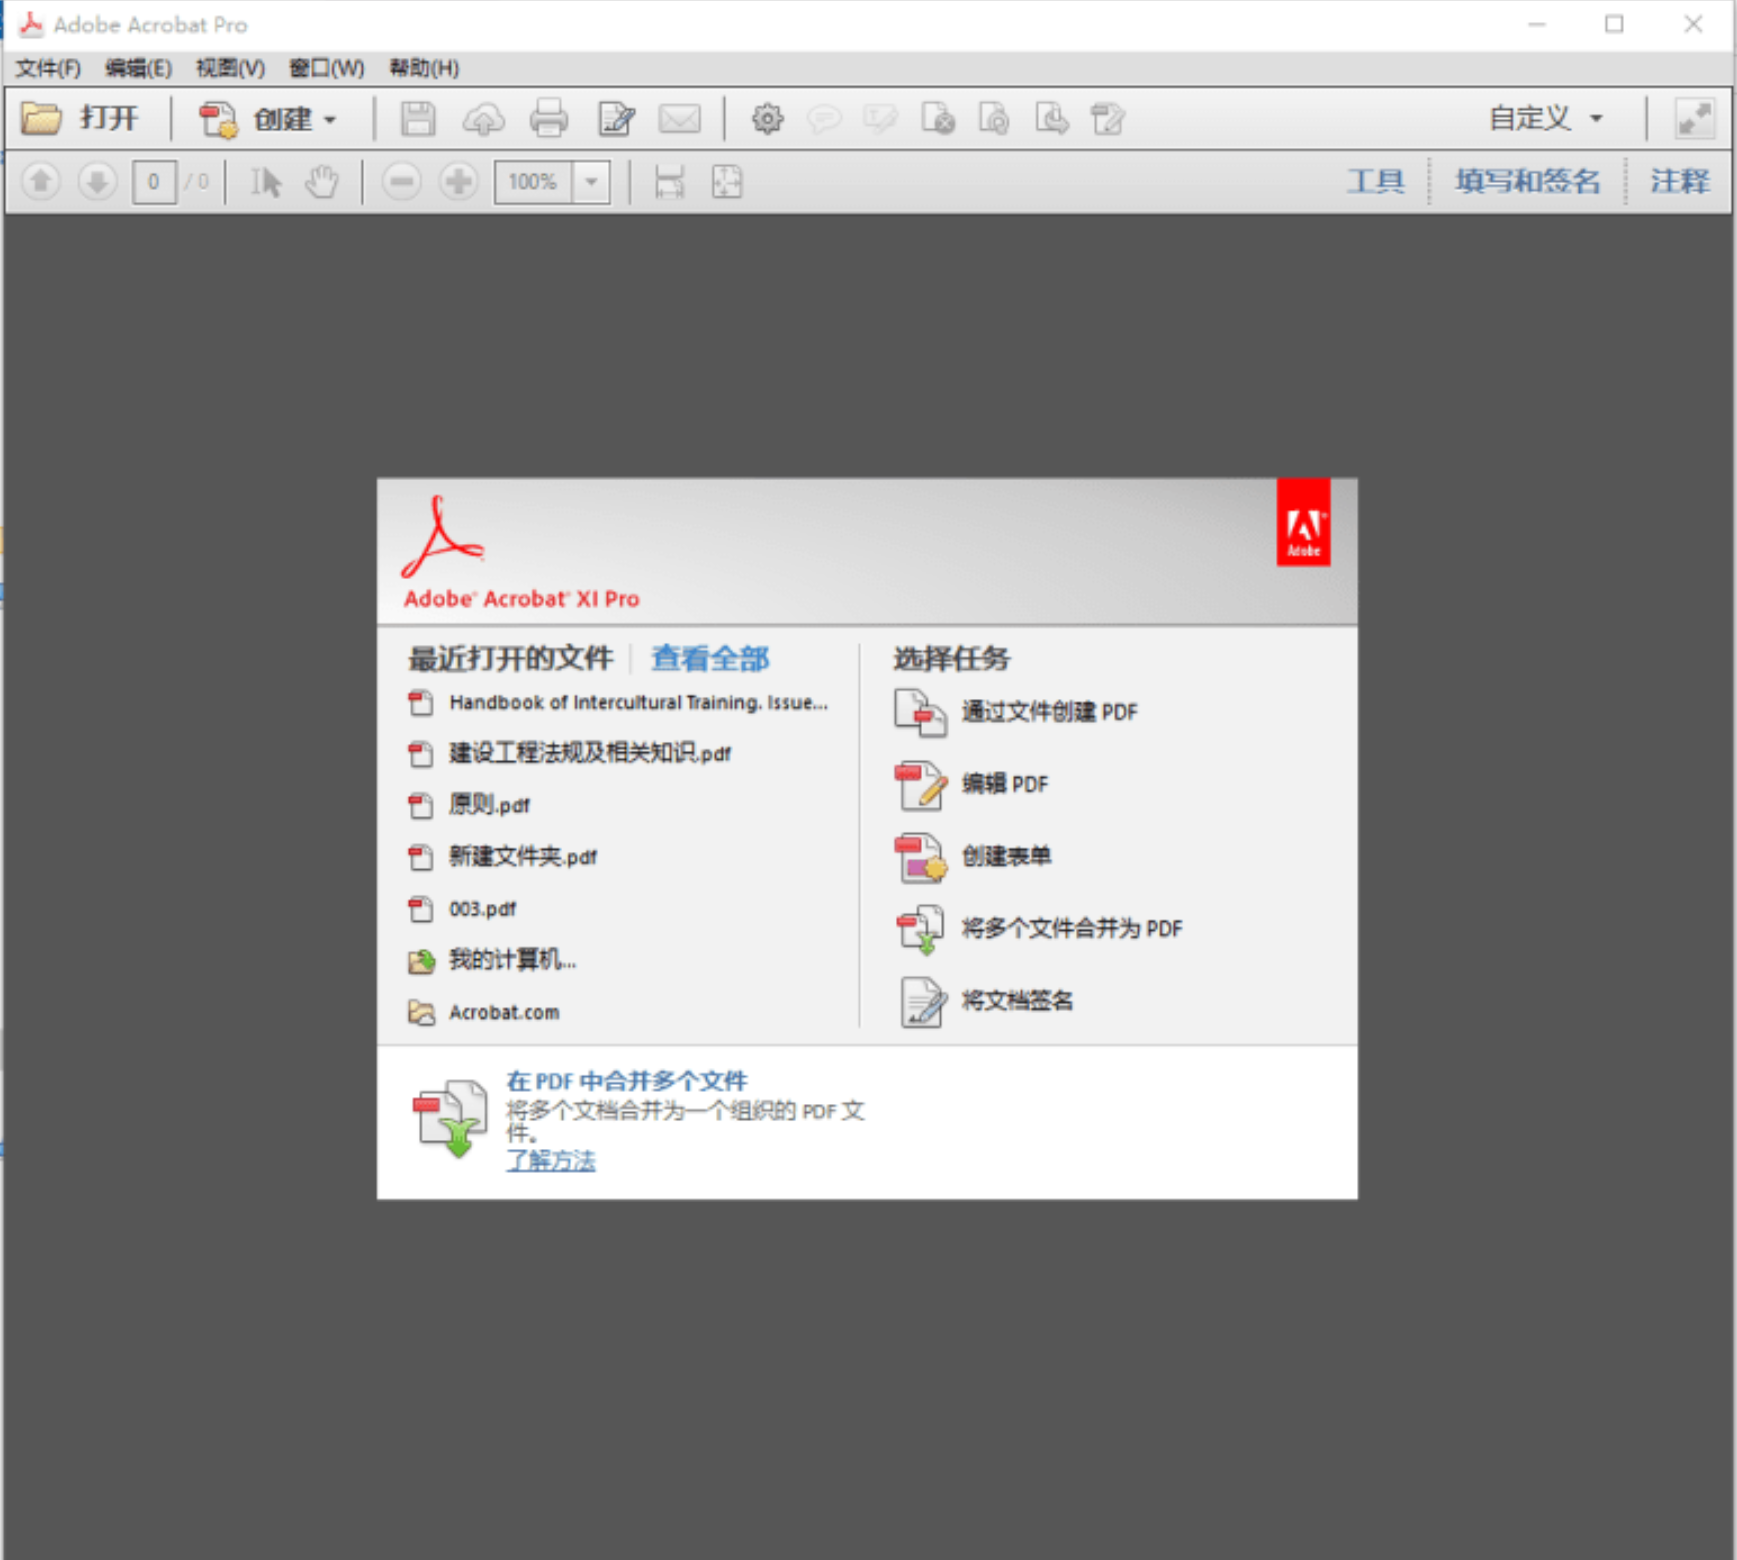
Task: Click the cloud upload icon
Action: click(x=483, y=119)
